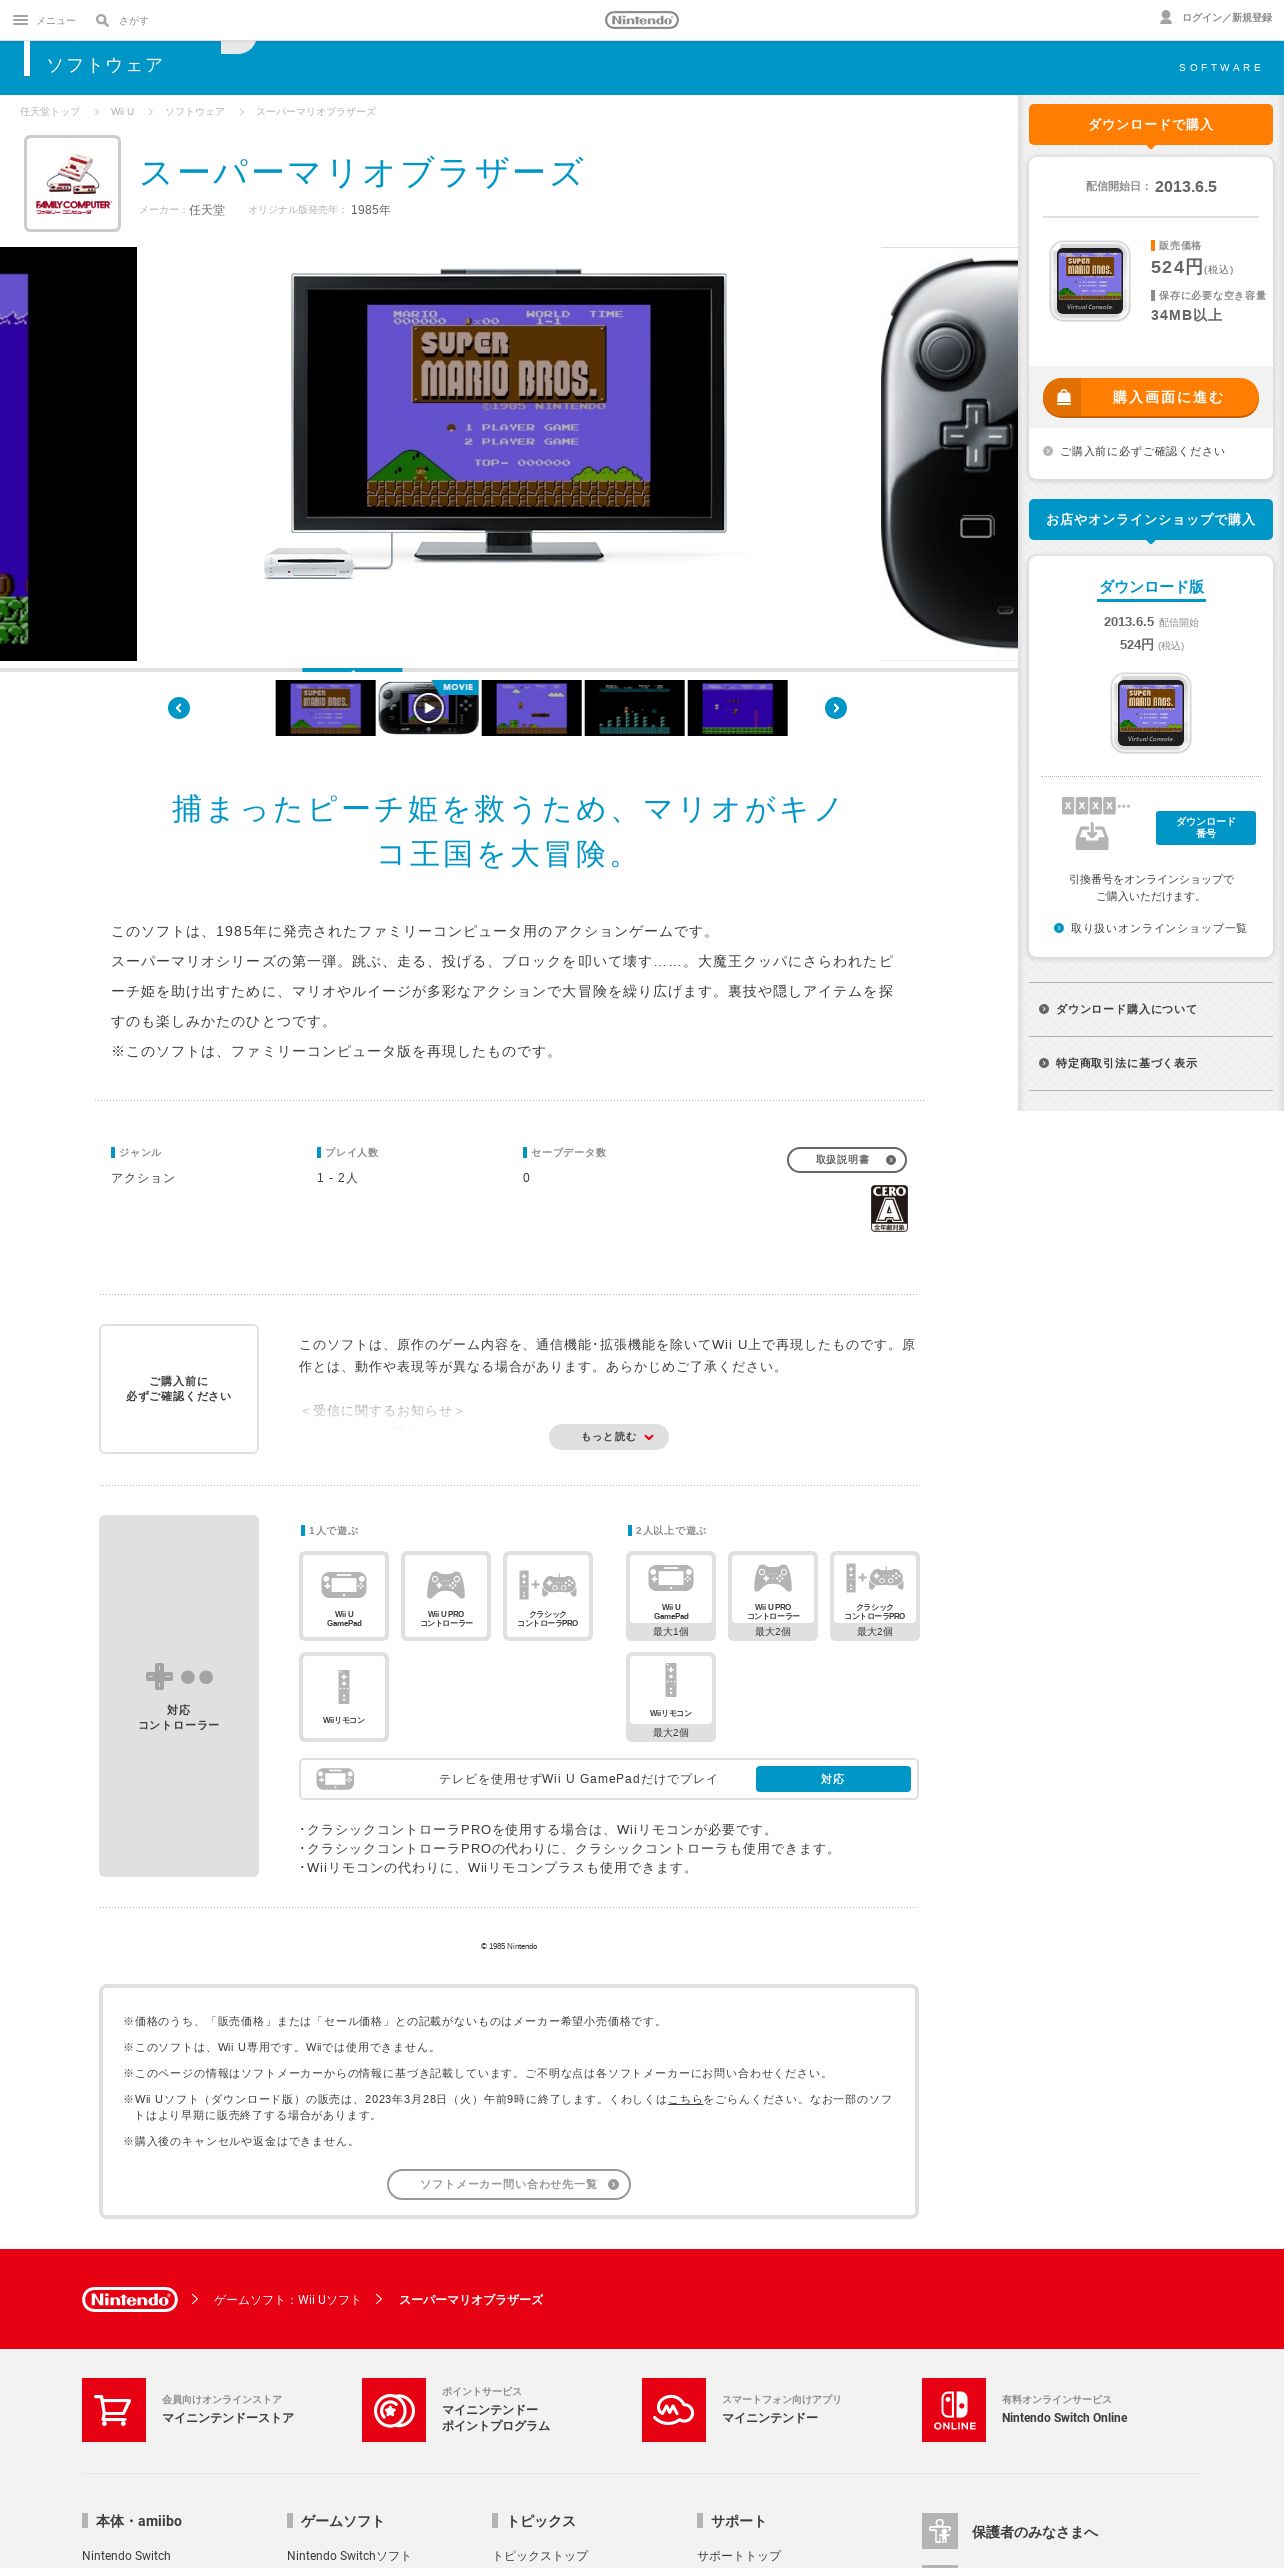Select the dark underground level thumbnail
The width and height of the screenshot is (1284, 2568).
(635, 708)
